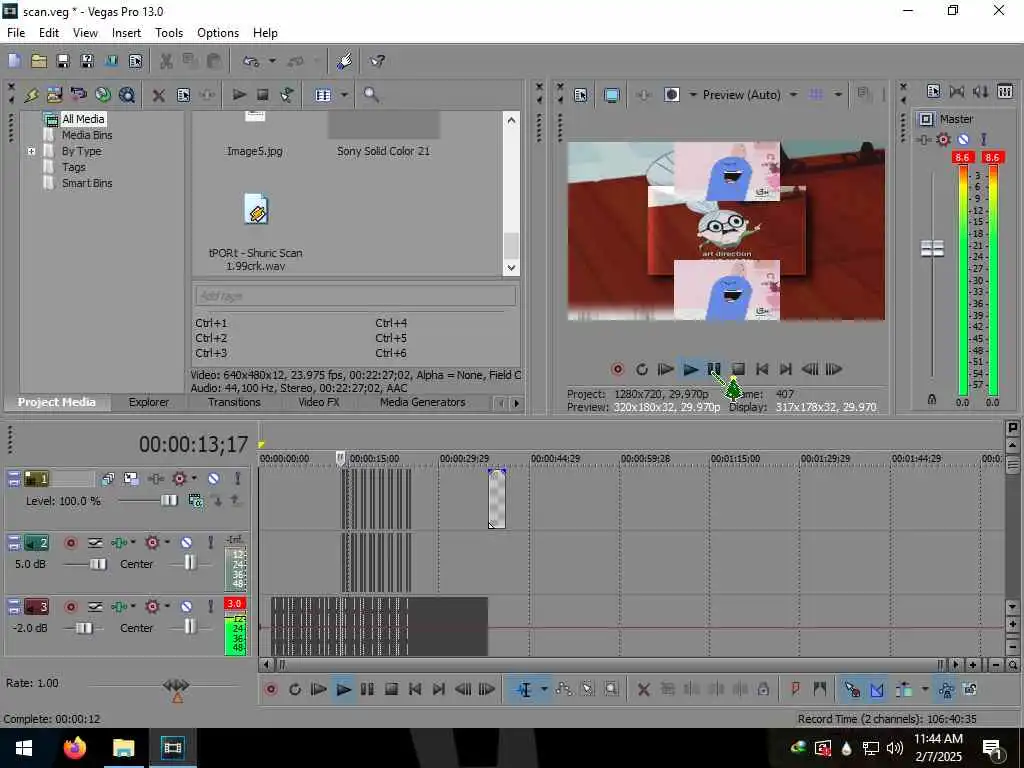Open the preview Overlays dropdown arrow
The height and width of the screenshot is (768, 1024).
pyautogui.click(x=838, y=95)
